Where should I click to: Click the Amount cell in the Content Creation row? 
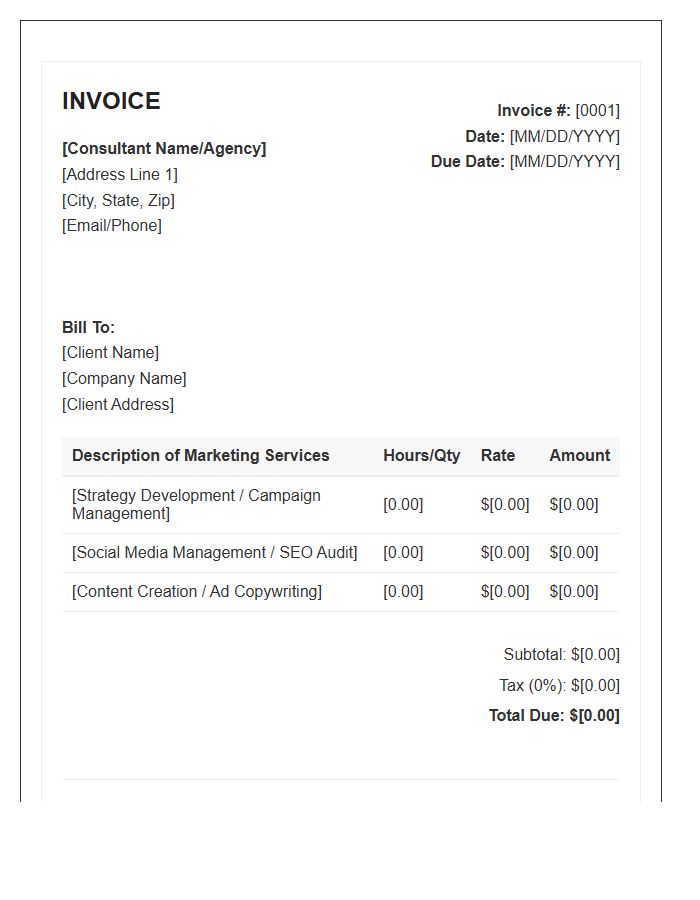574,592
